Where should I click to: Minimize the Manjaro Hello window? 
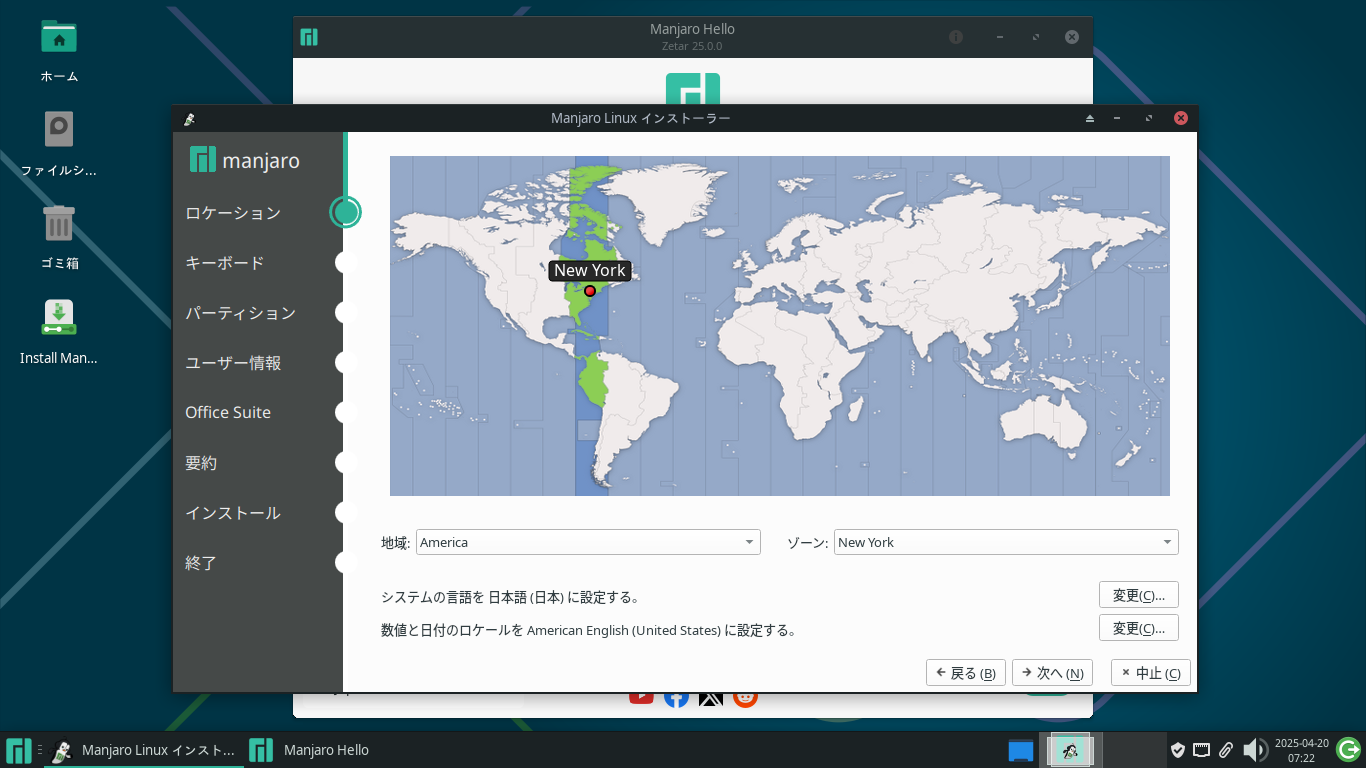1000,37
